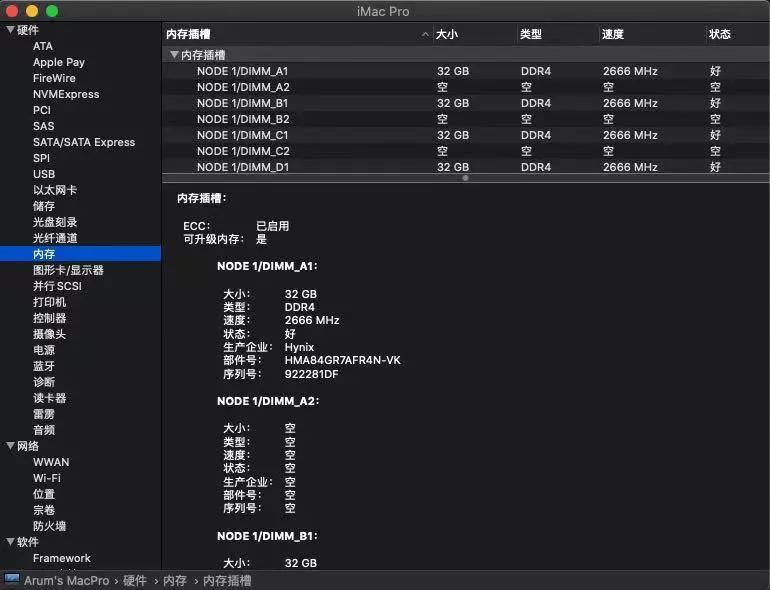This screenshot has height=590, width=770.
Task: Click 硬件 in the path bar
Action: pos(135,581)
